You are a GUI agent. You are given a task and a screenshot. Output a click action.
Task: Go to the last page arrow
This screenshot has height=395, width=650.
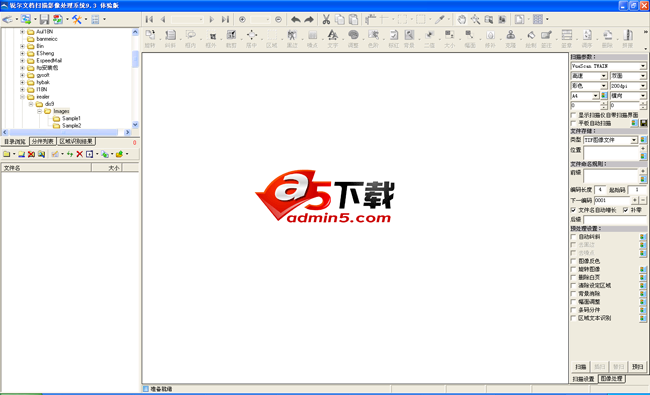pyautogui.click(x=225, y=19)
